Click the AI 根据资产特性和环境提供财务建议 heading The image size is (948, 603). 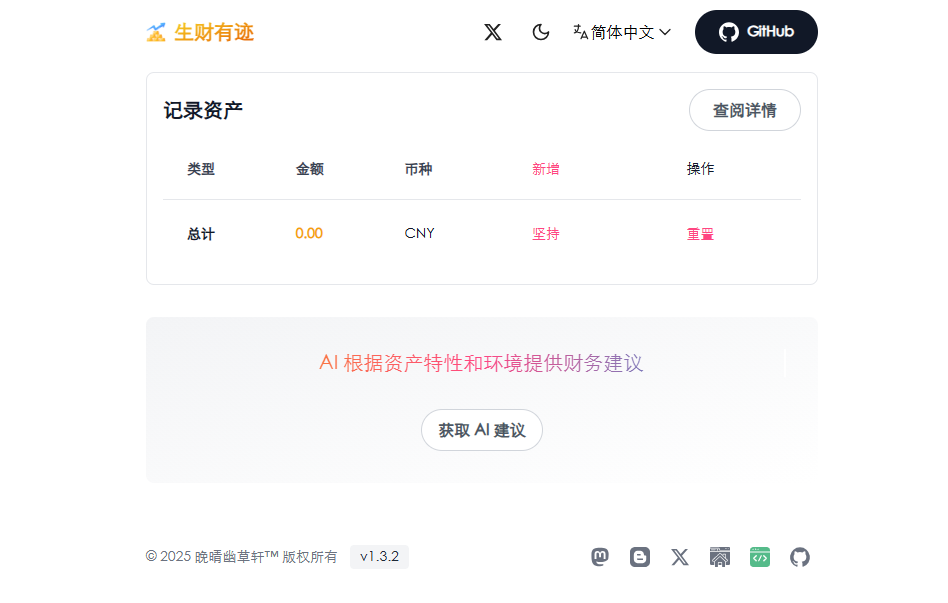pos(481,363)
